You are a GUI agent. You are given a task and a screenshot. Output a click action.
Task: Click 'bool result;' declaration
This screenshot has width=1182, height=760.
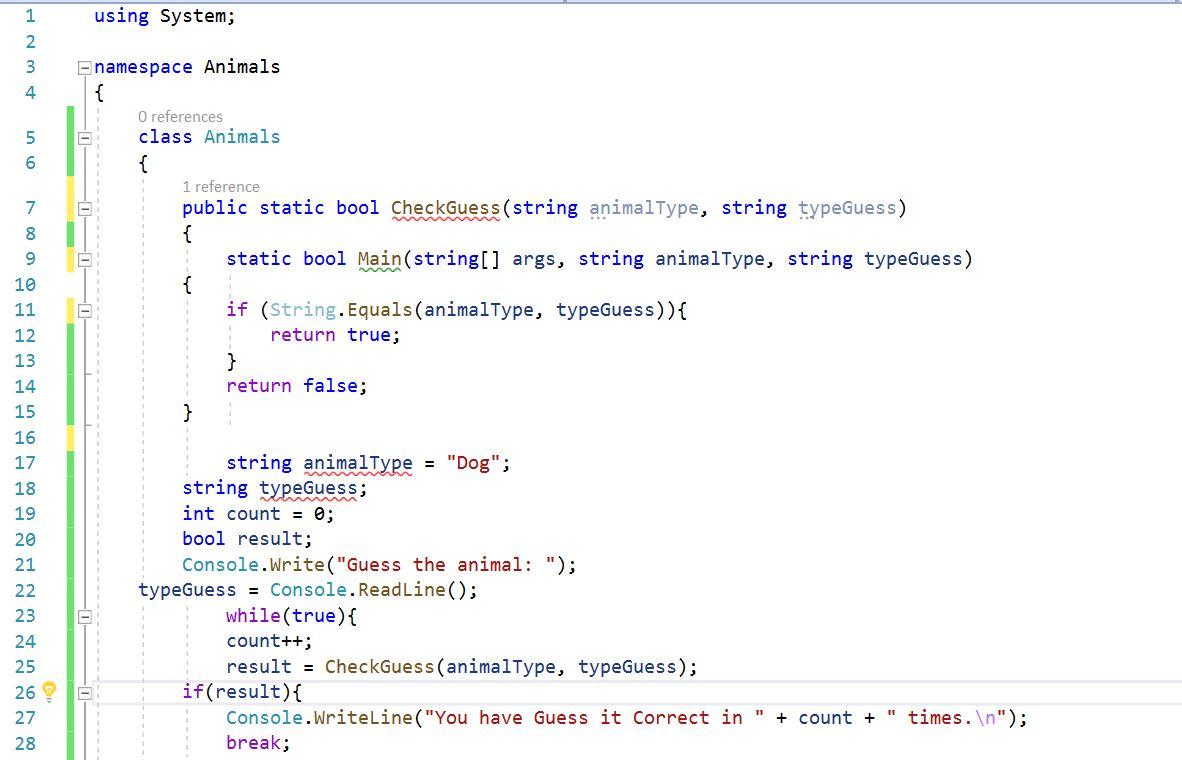247,539
